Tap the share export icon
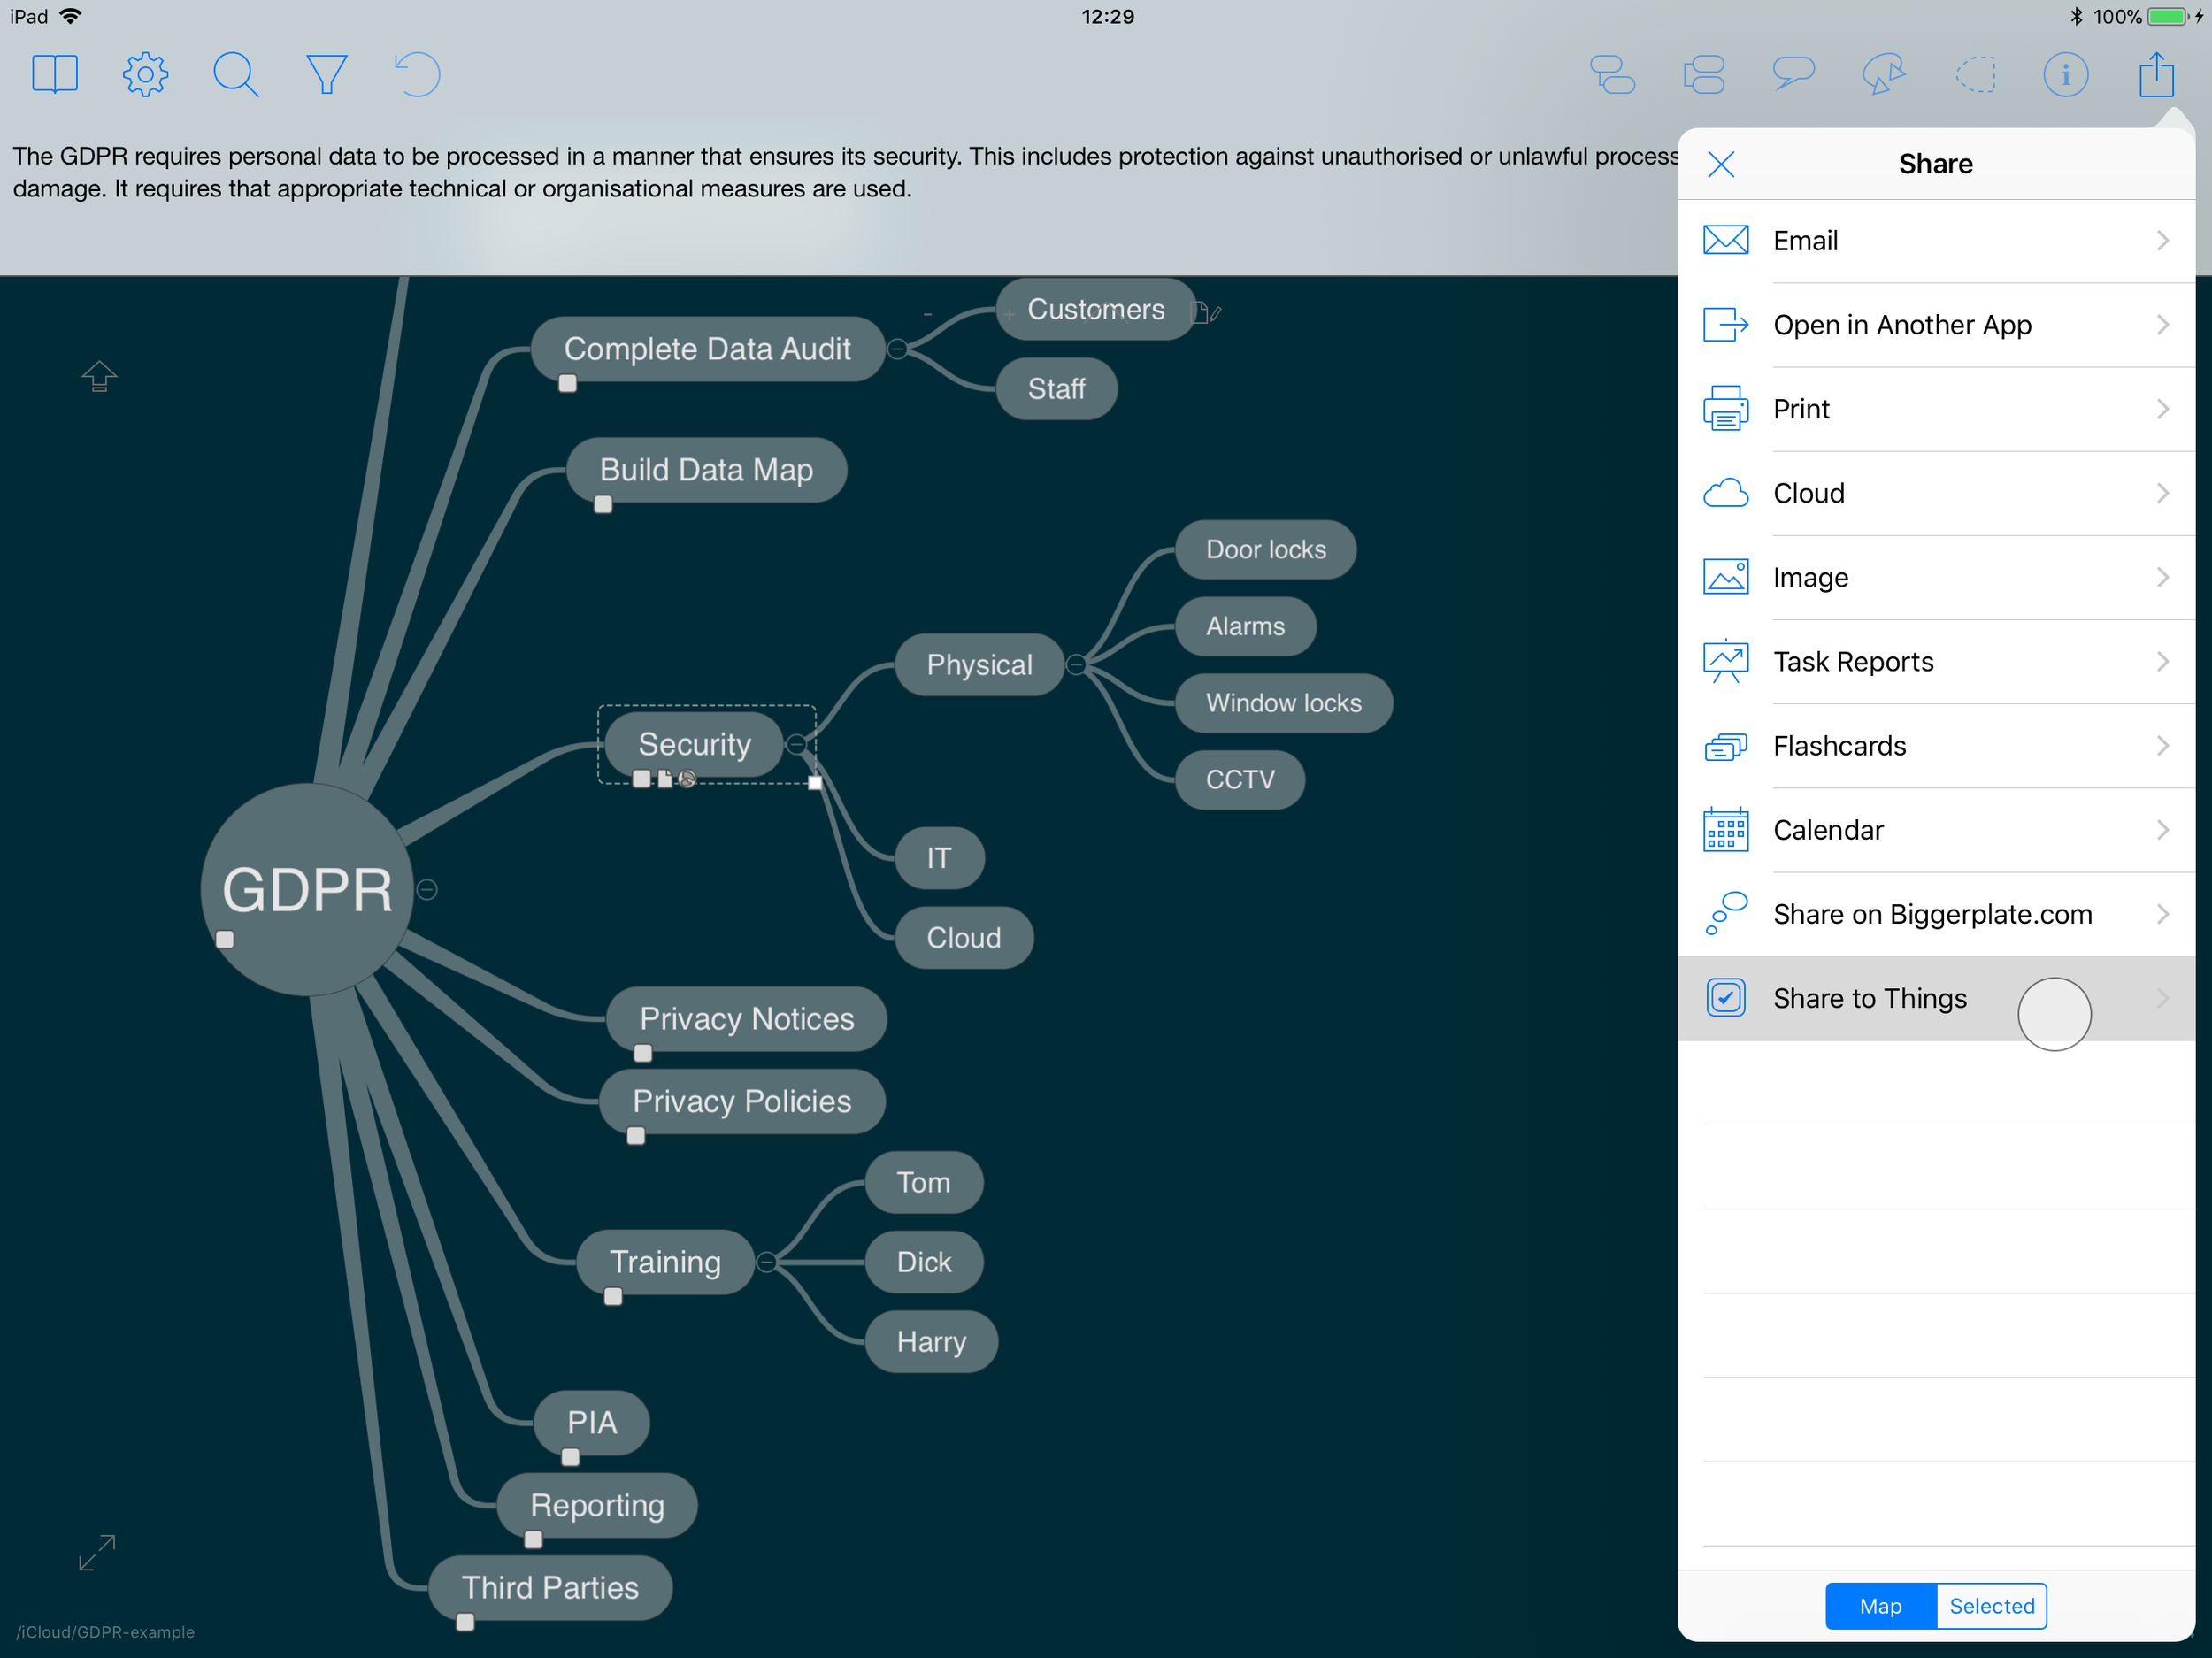Screen dimensions: 2212x1658 (2156, 74)
